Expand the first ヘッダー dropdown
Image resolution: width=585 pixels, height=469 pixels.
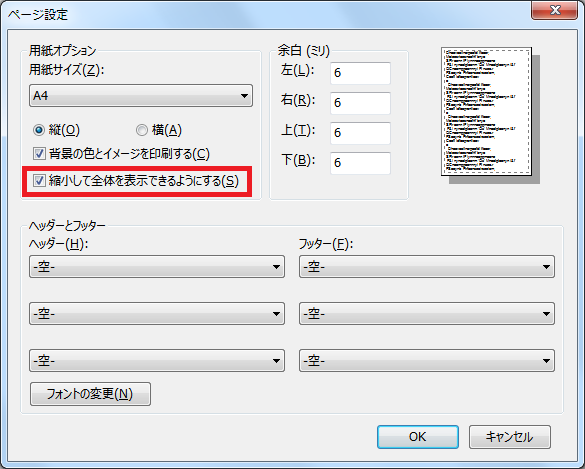157,267
